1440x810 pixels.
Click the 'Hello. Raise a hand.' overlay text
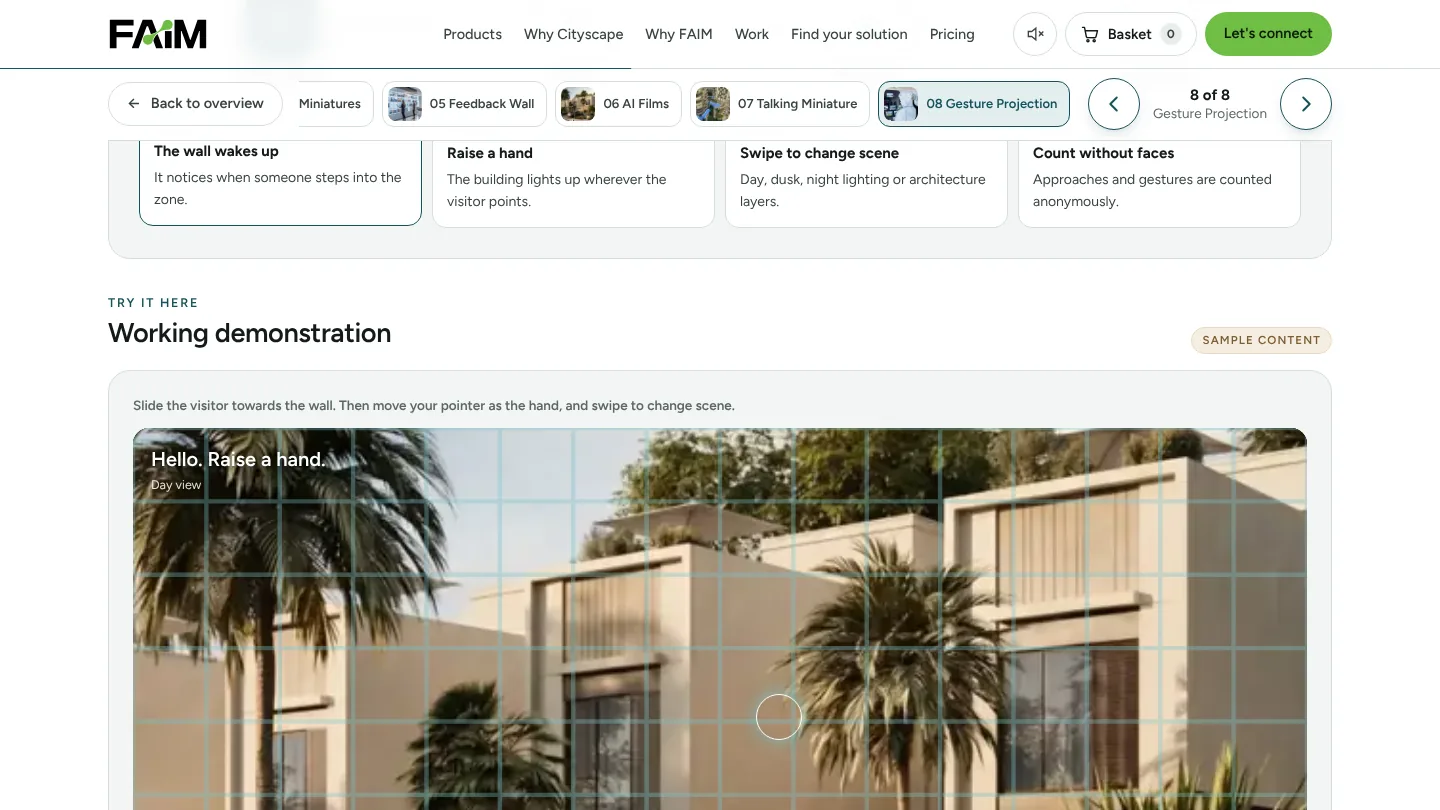238,460
